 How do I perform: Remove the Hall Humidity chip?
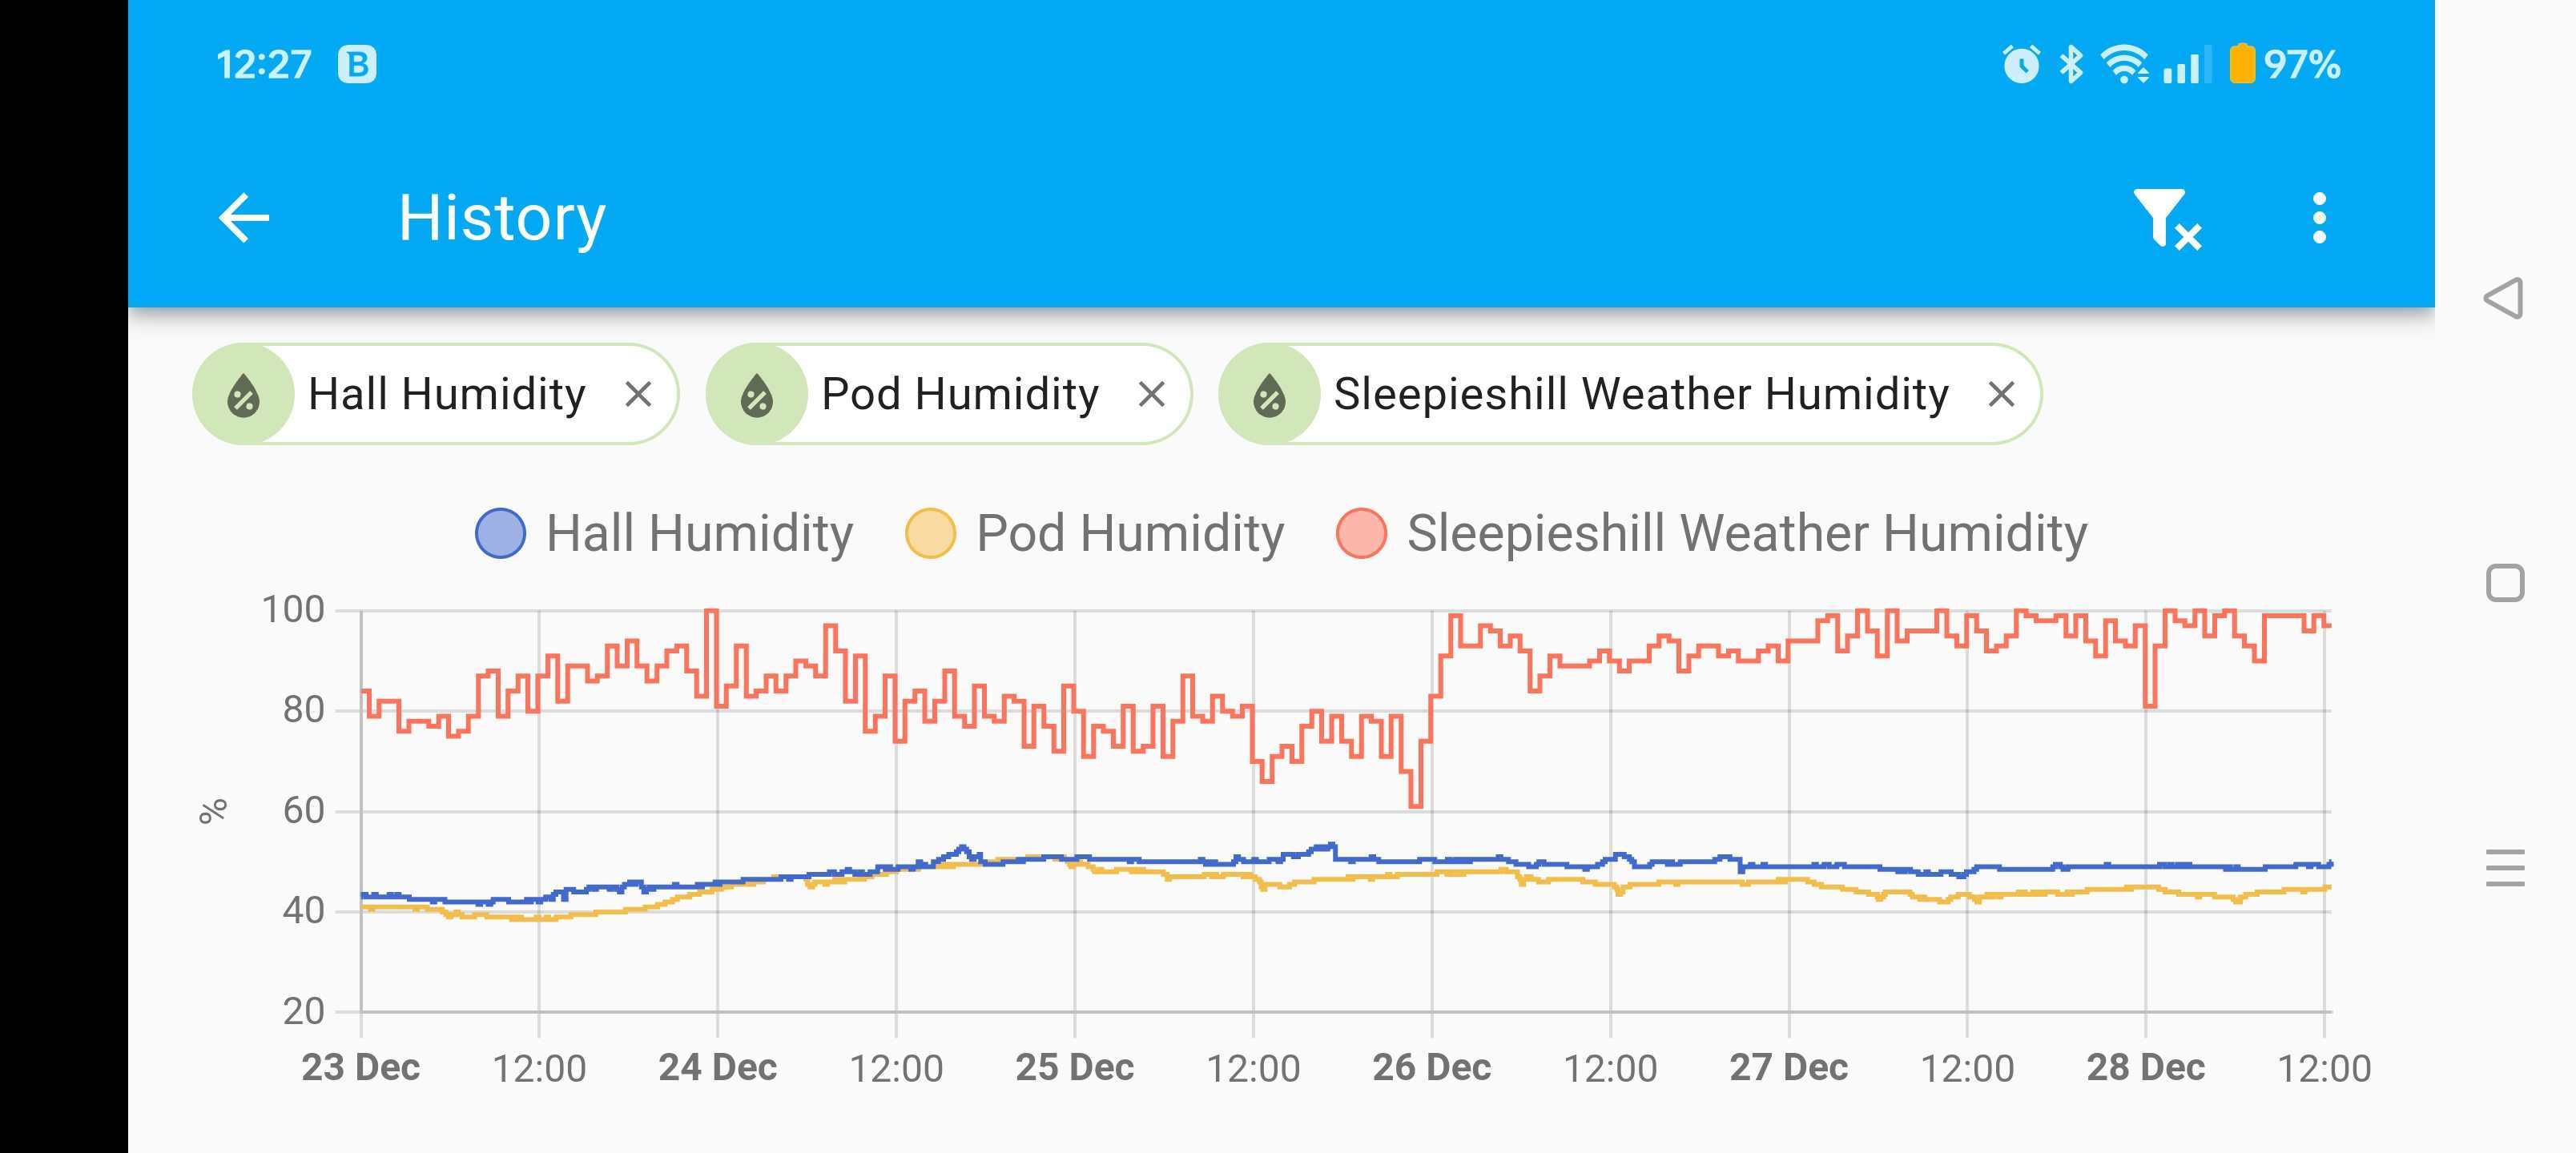click(638, 395)
